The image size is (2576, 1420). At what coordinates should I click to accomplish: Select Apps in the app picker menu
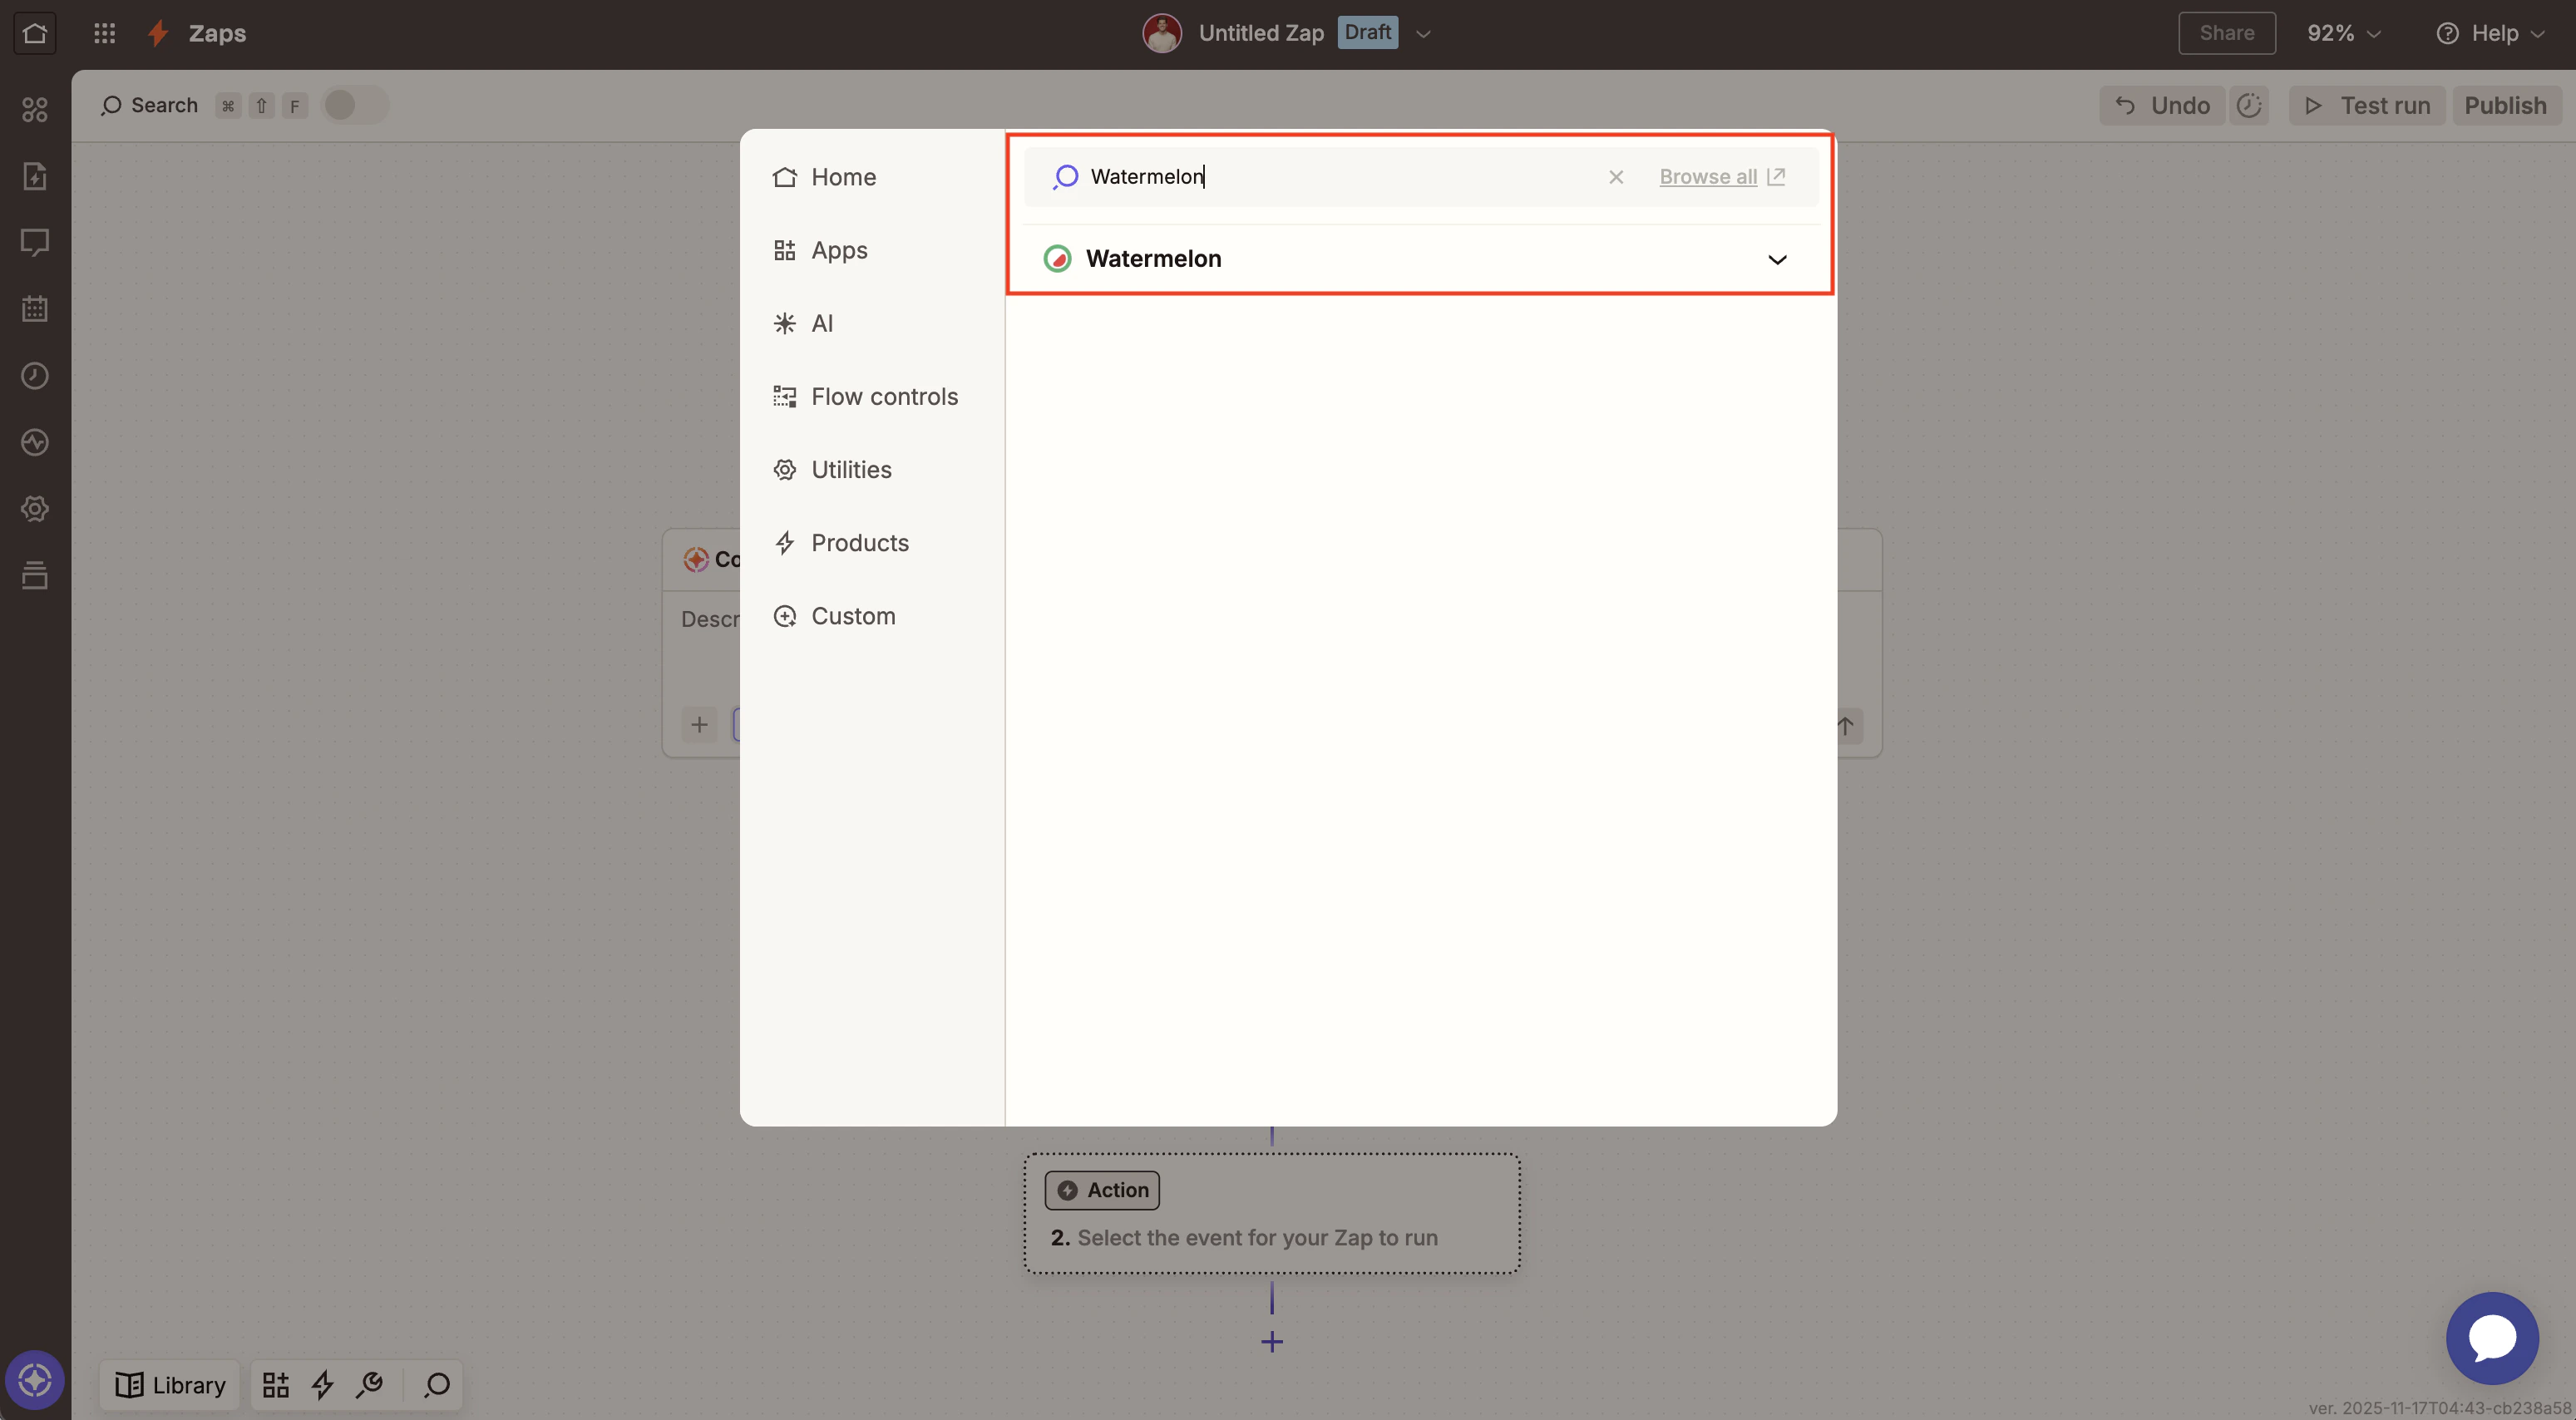[x=872, y=250]
